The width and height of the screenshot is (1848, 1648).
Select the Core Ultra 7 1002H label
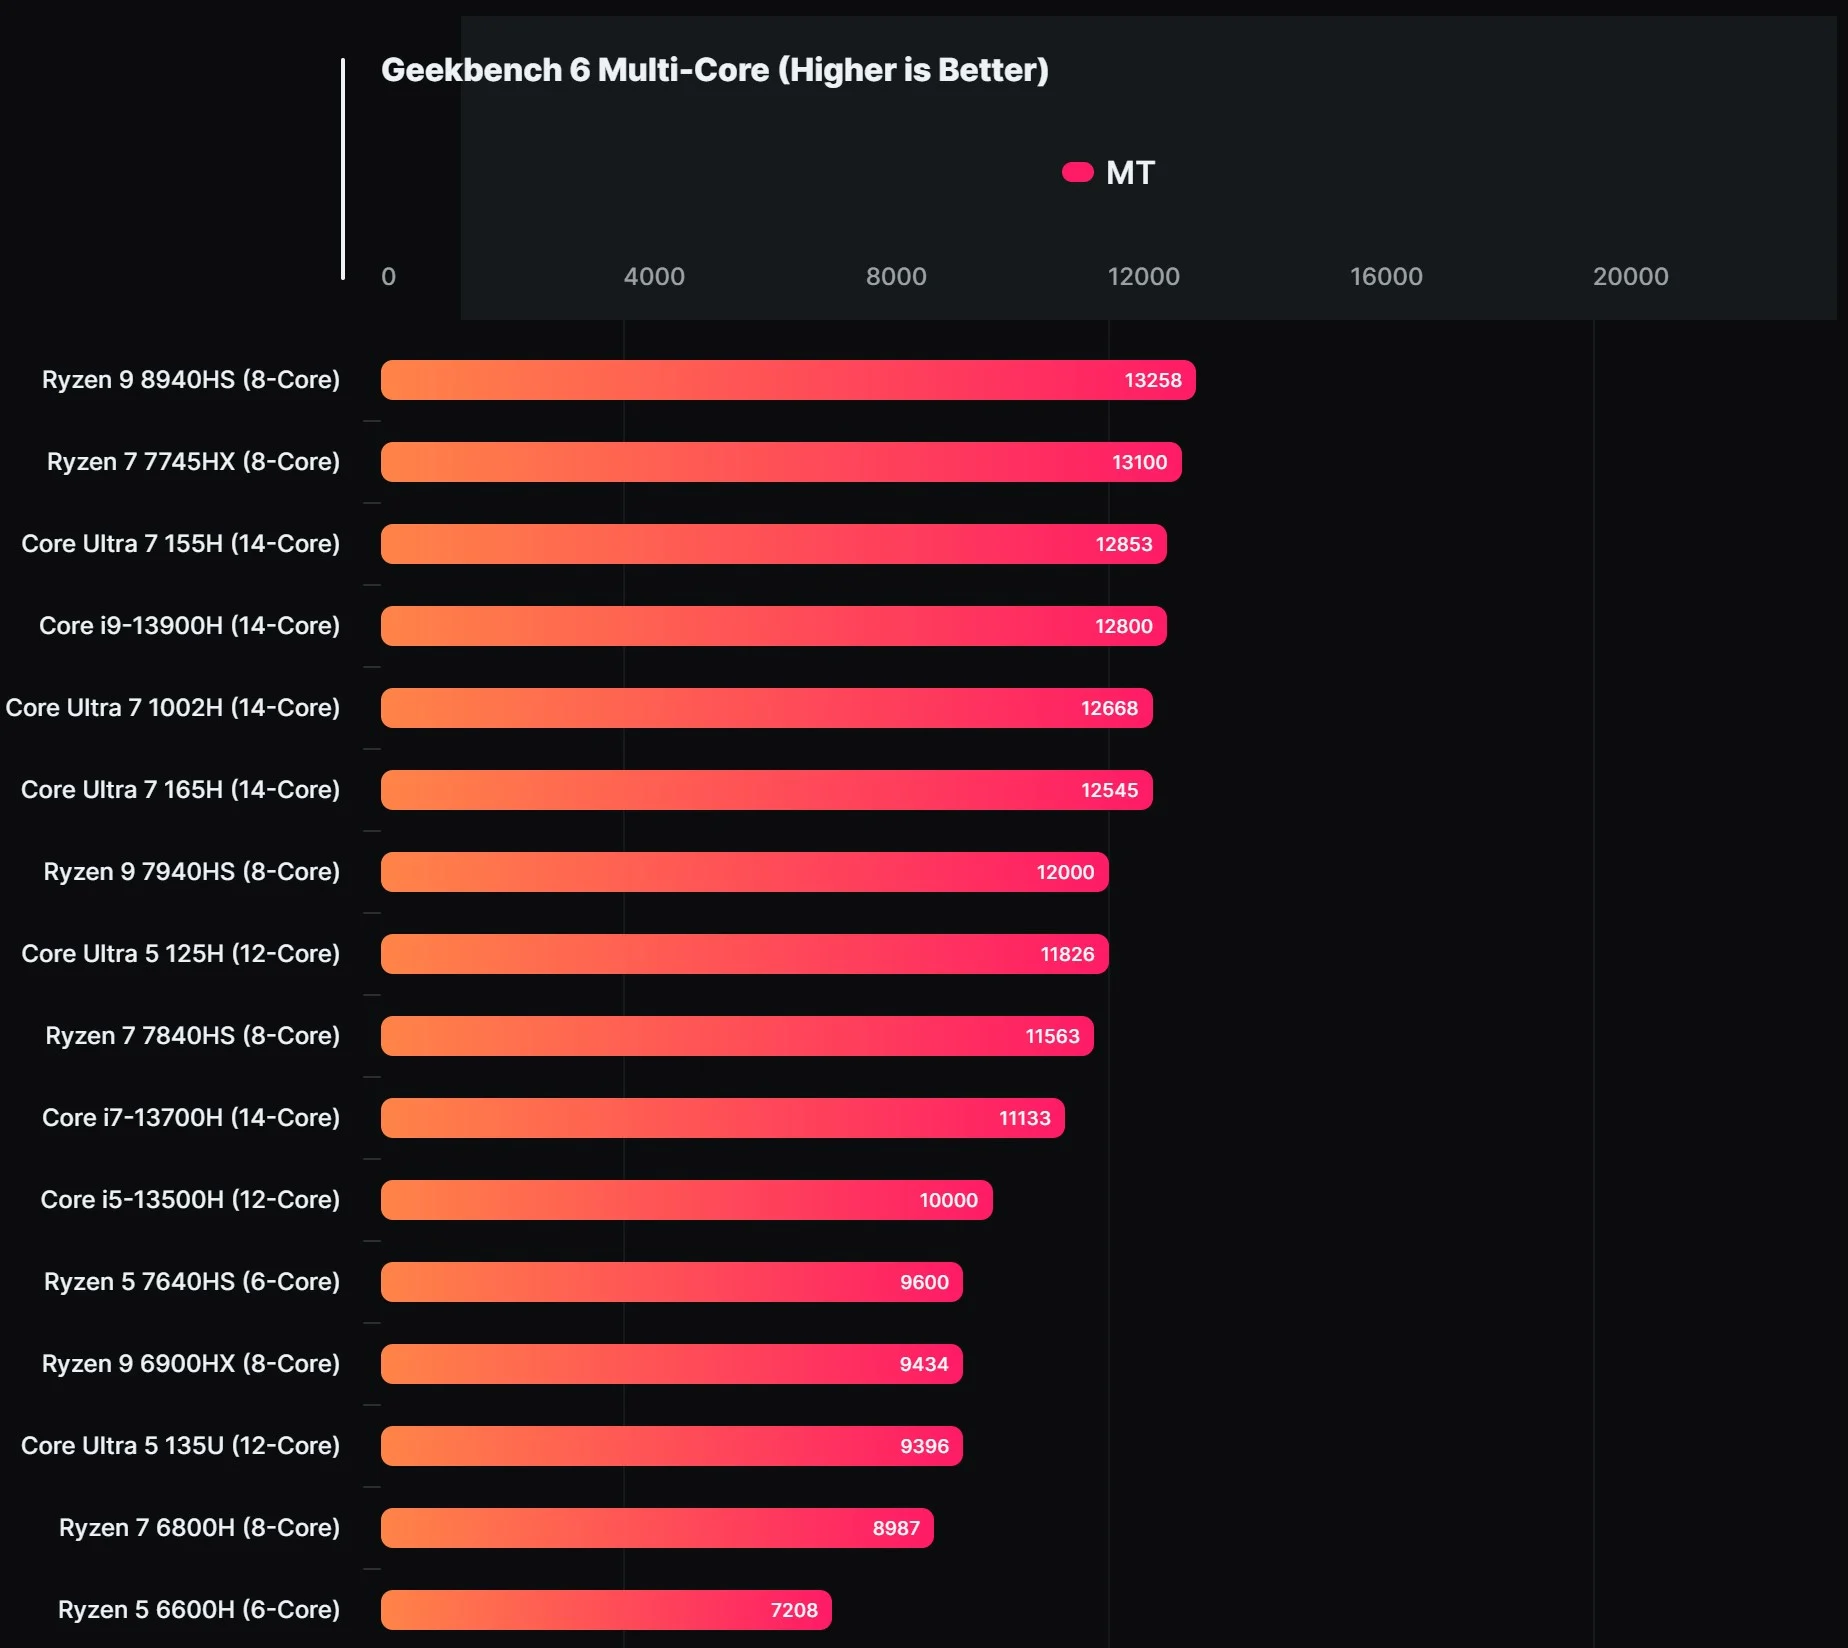click(x=172, y=708)
